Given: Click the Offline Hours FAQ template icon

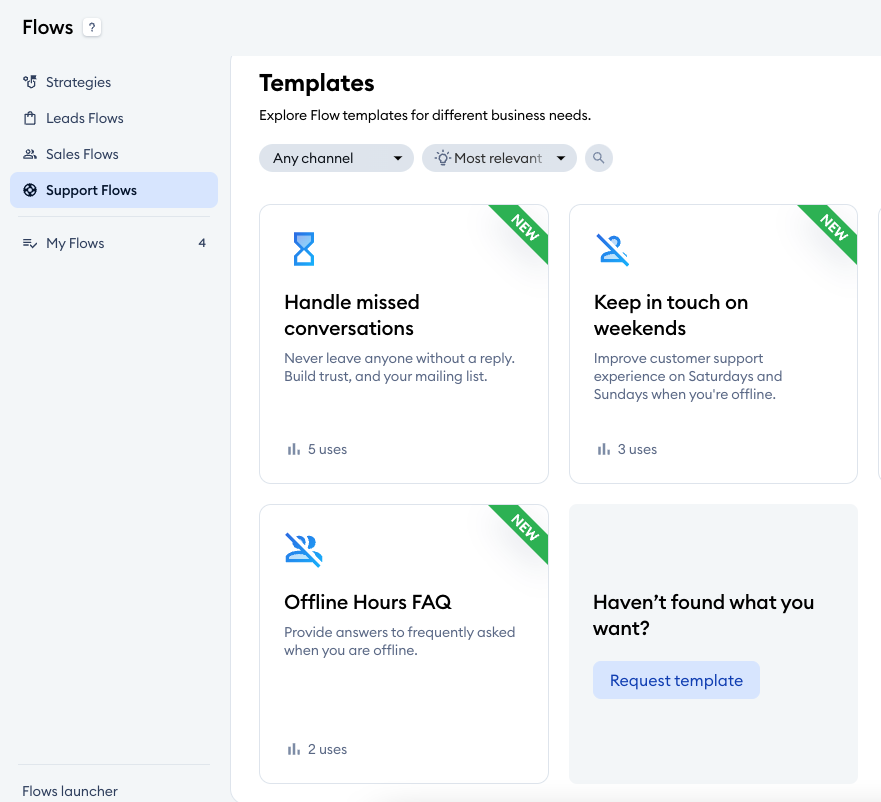Looking at the screenshot, I should pos(304,548).
